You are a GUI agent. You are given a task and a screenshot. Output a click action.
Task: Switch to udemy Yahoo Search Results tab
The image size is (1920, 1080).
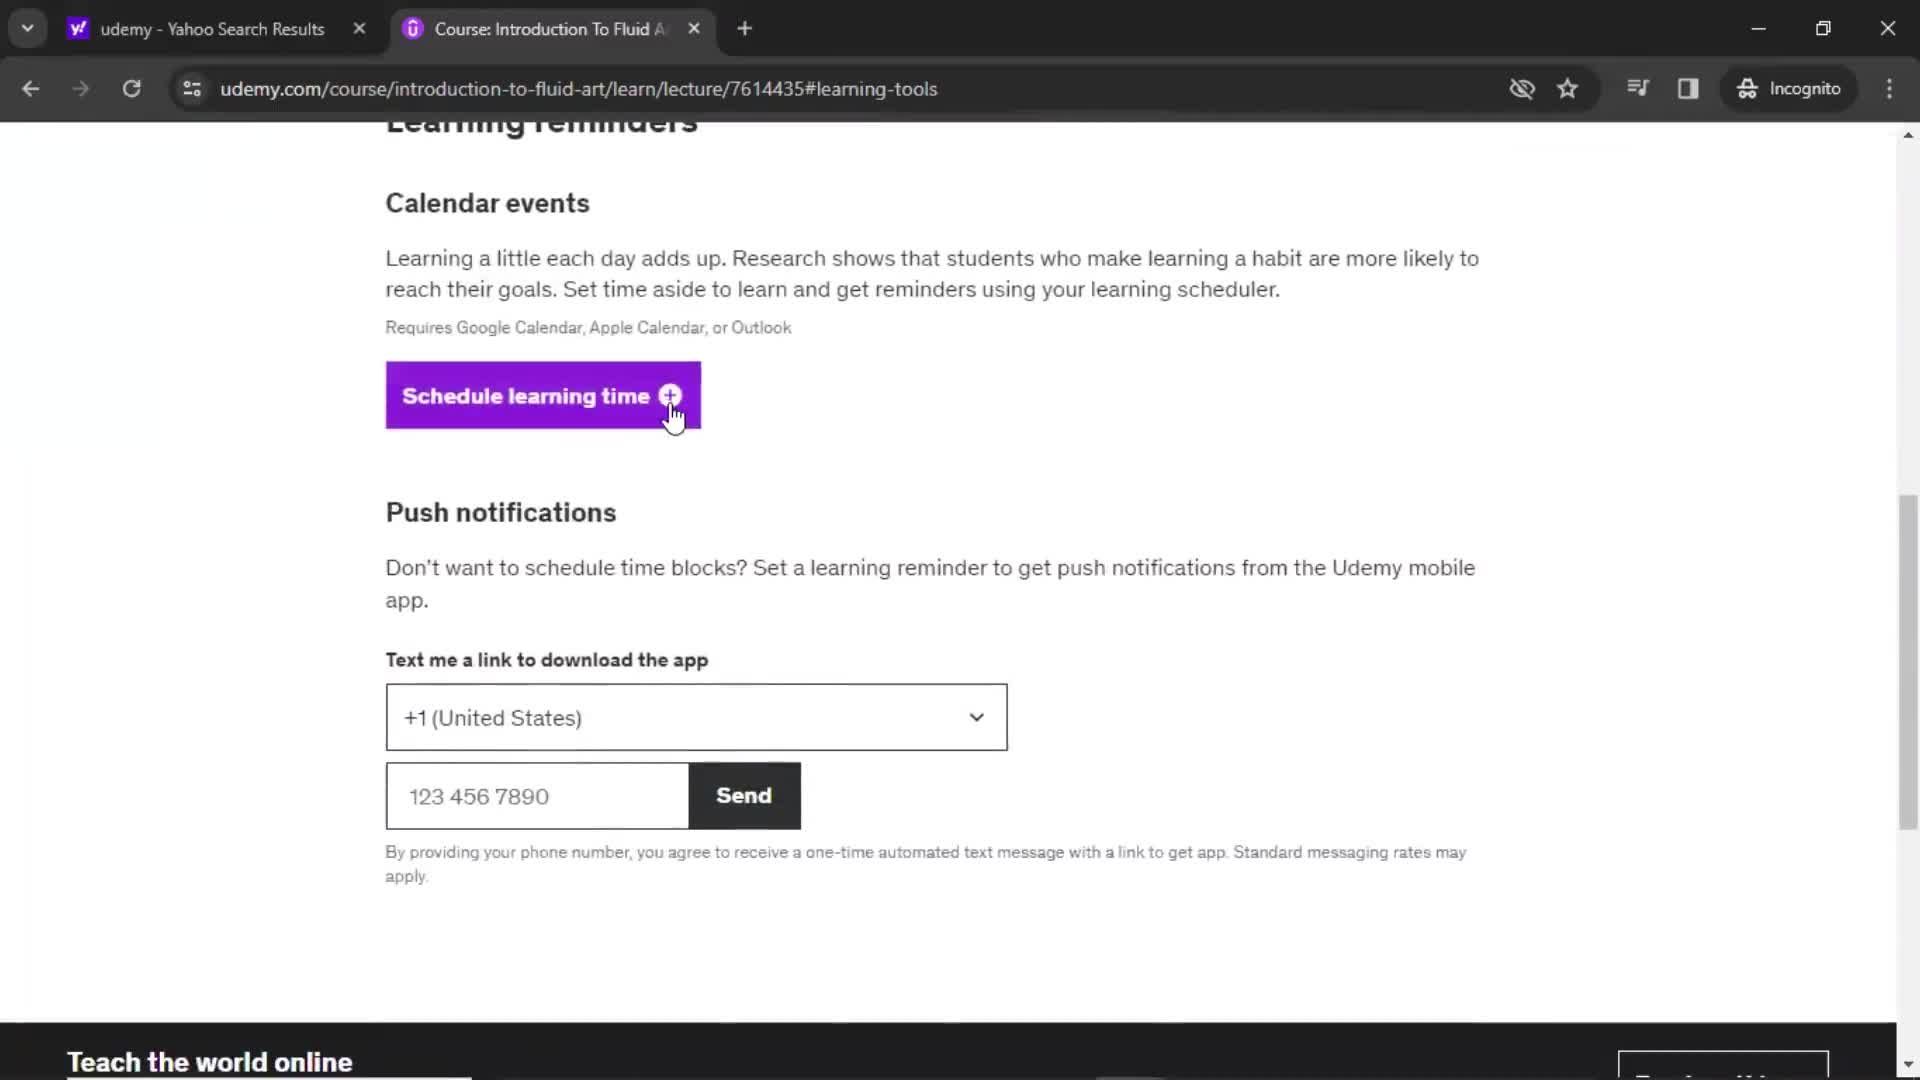click(212, 29)
